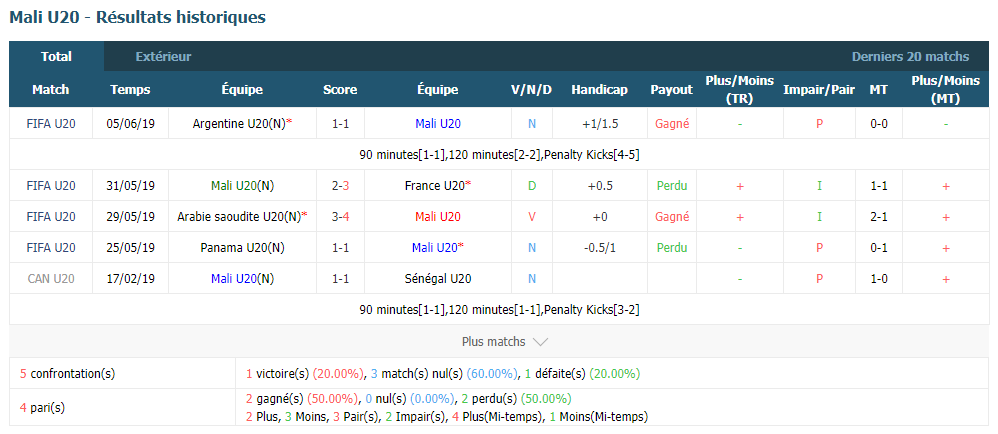Switch to the Total tab
This screenshot has height=434, width=998.
pyautogui.click(x=57, y=57)
